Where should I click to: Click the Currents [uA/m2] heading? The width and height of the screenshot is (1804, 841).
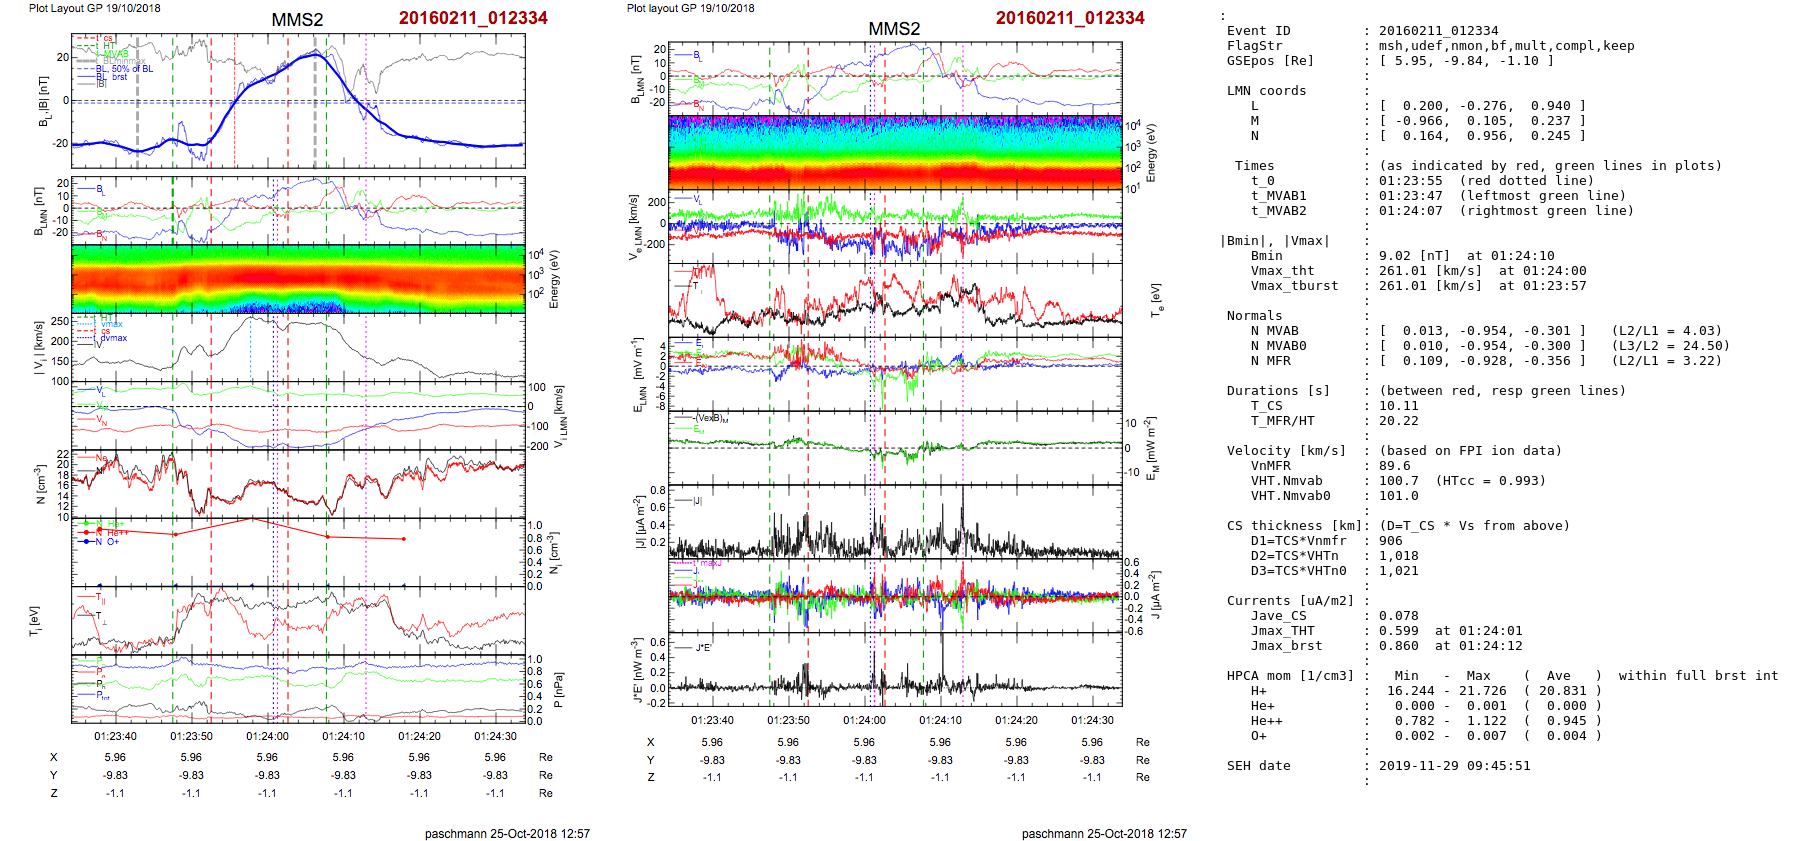[1290, 601]
